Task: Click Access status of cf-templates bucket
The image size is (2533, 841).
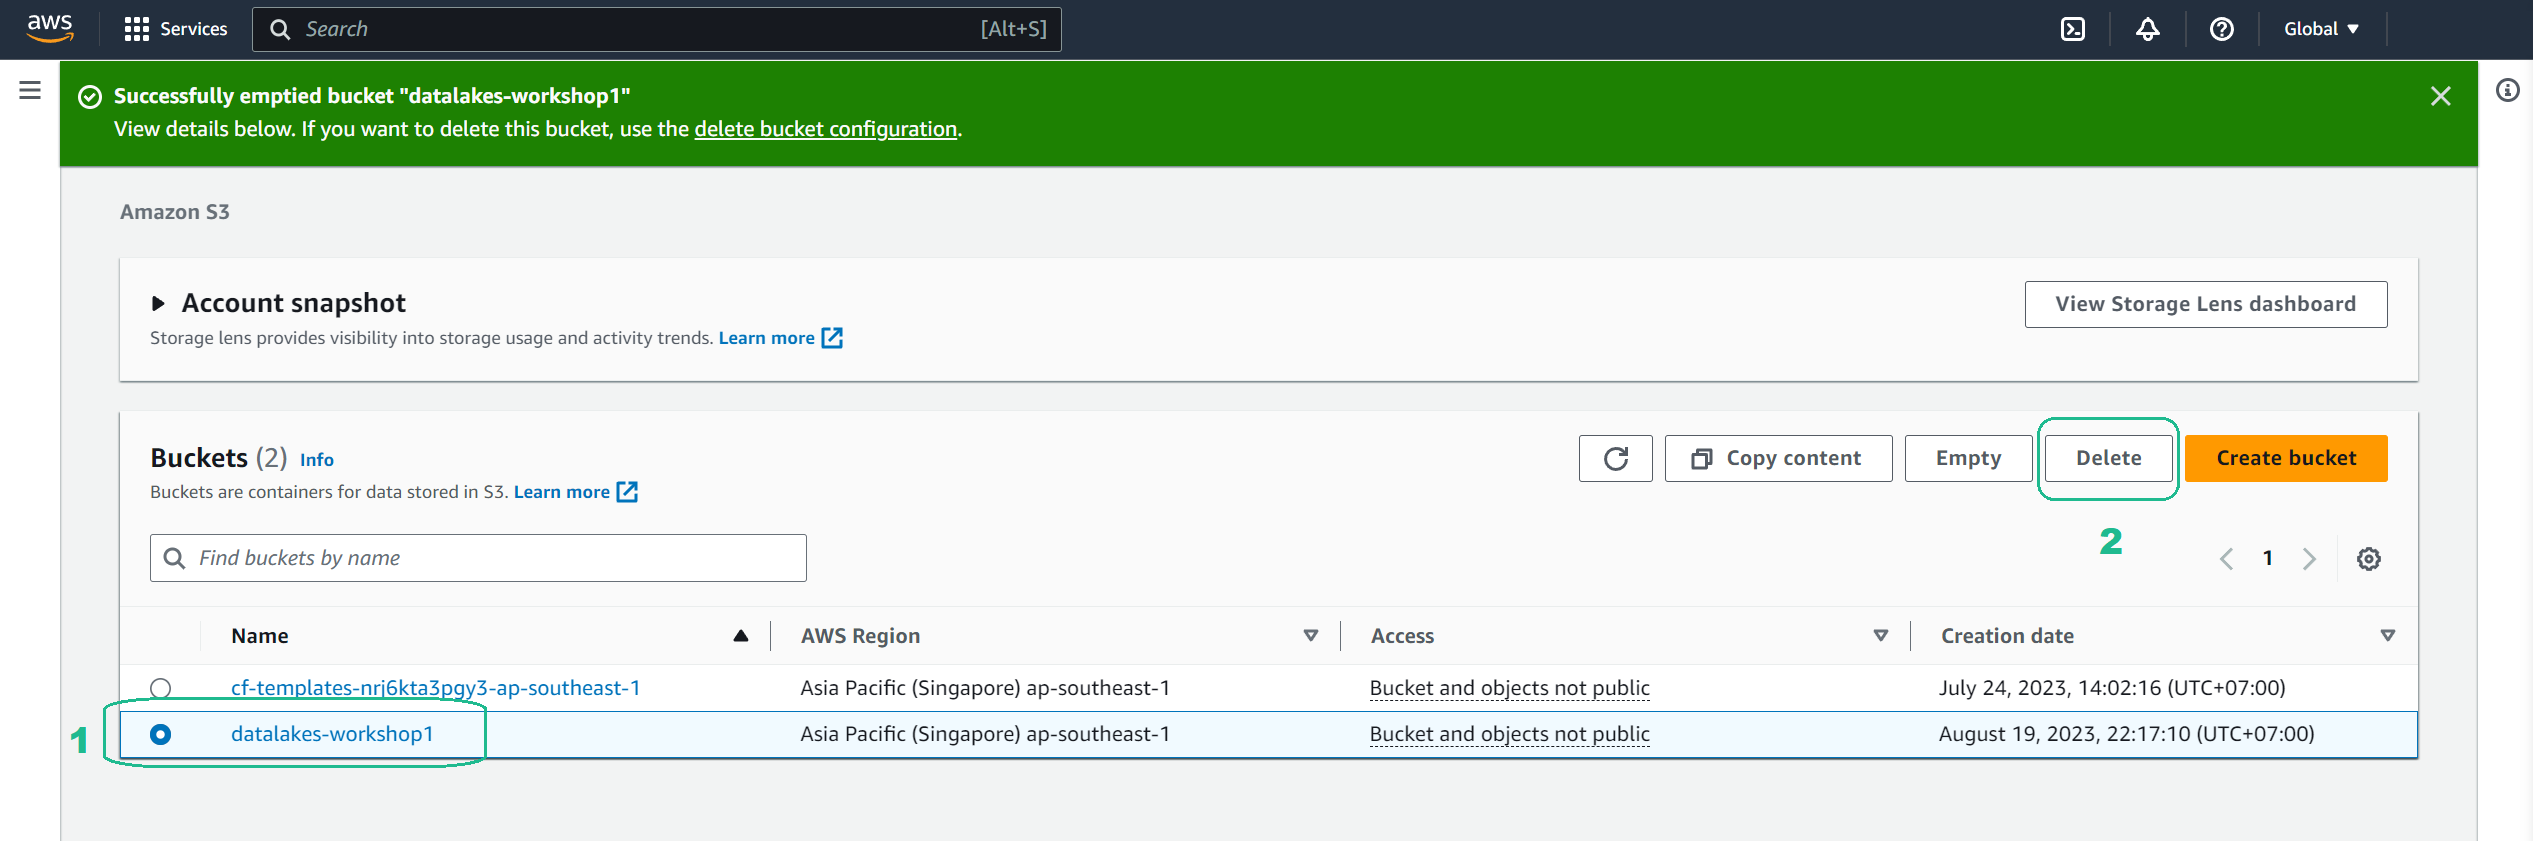Action: [1509, 688]
